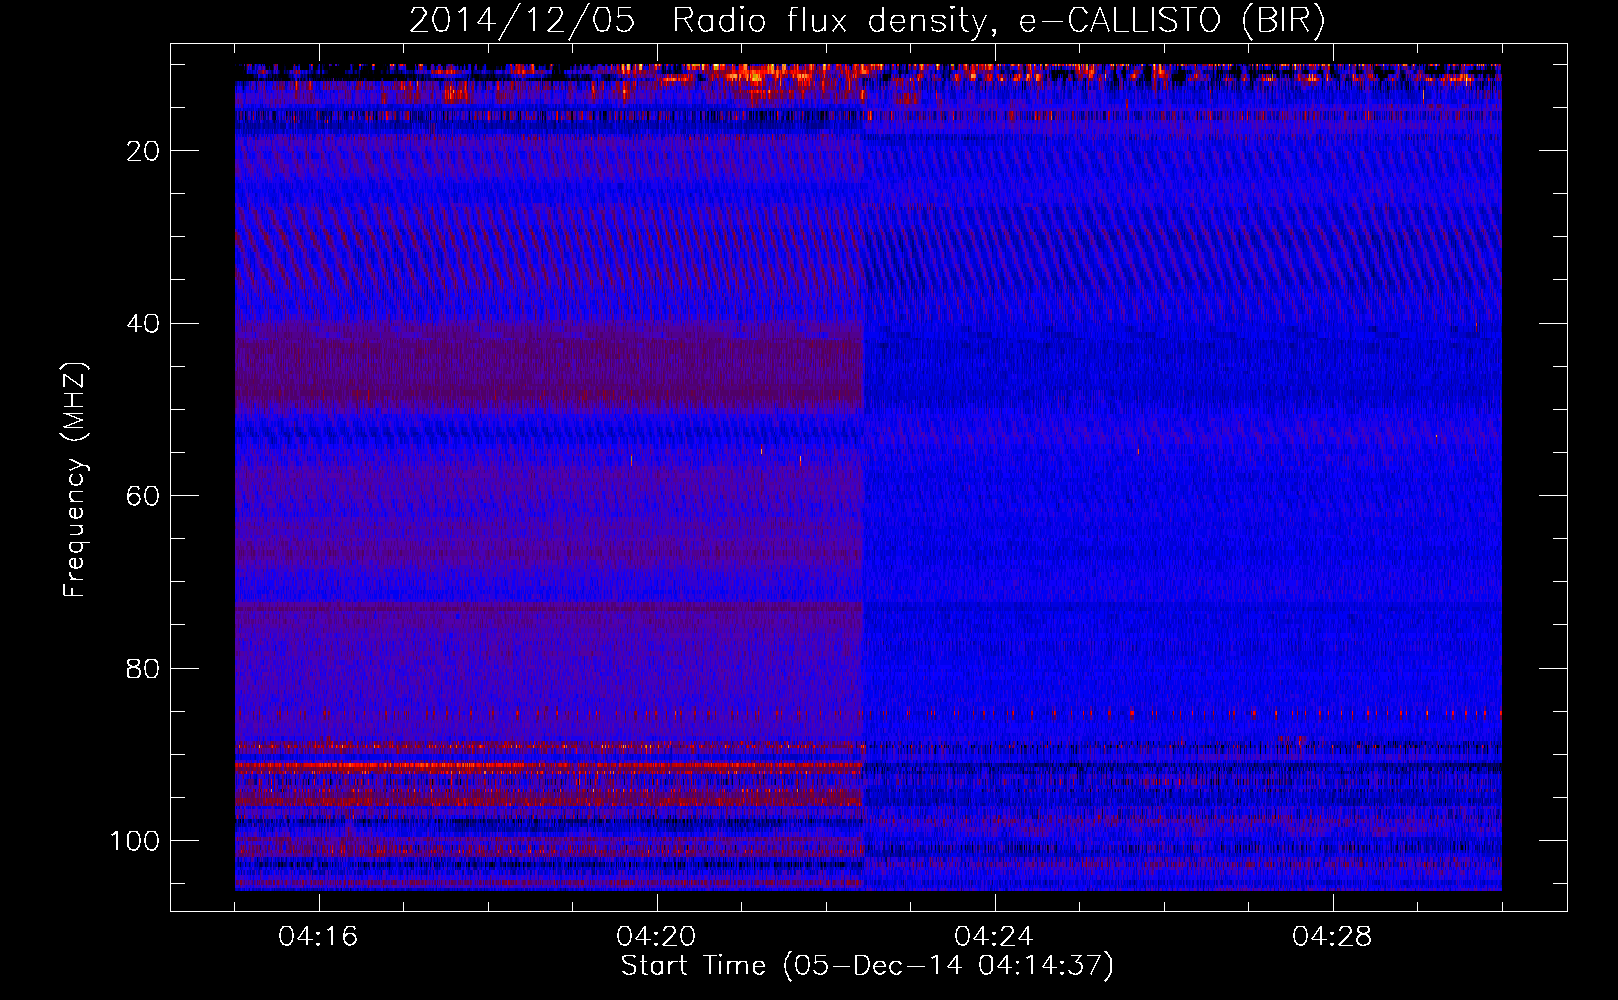Click the 'Start Time (05-Dec-14 04:14:37)' axis label
Image resolution: width=1618 pixels, height=1000 pixels.
pos(867,966)
